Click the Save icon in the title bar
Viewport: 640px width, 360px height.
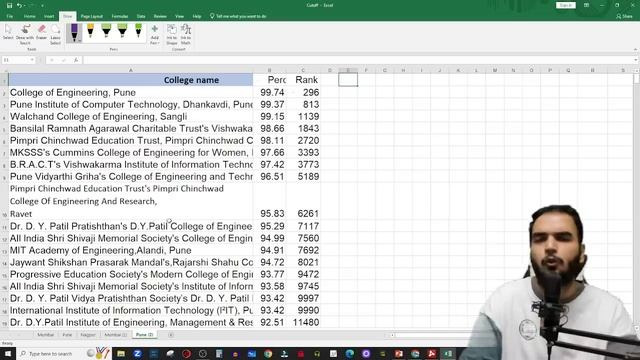click(x=9, y=5)
